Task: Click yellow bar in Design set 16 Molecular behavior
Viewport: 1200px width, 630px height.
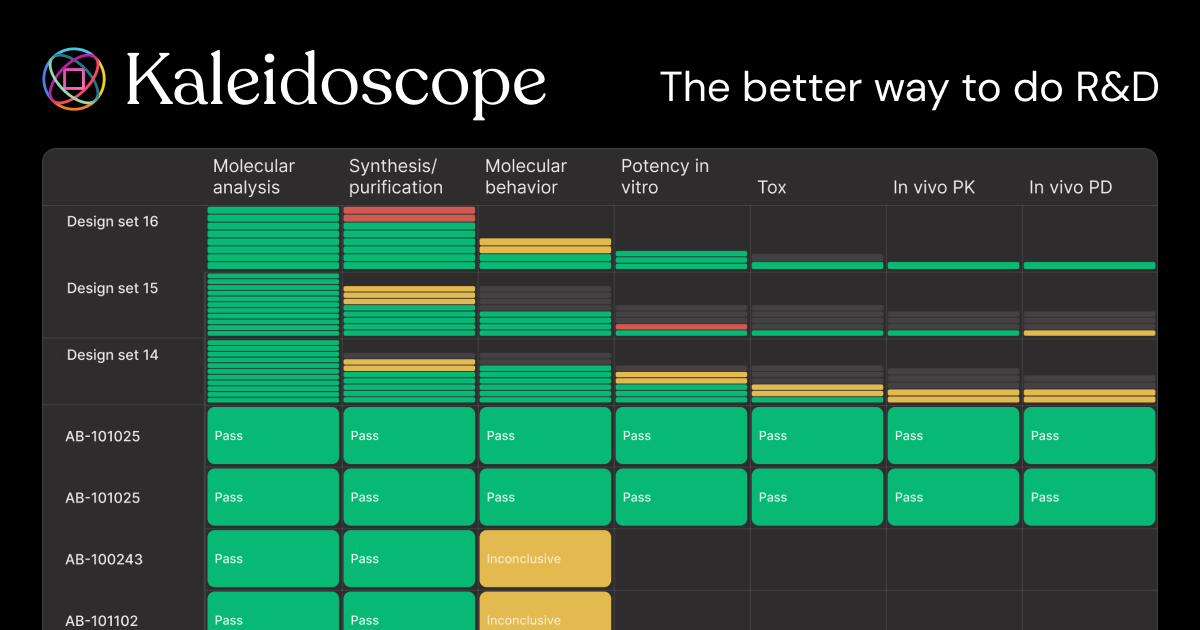Action: pos(545,242)
